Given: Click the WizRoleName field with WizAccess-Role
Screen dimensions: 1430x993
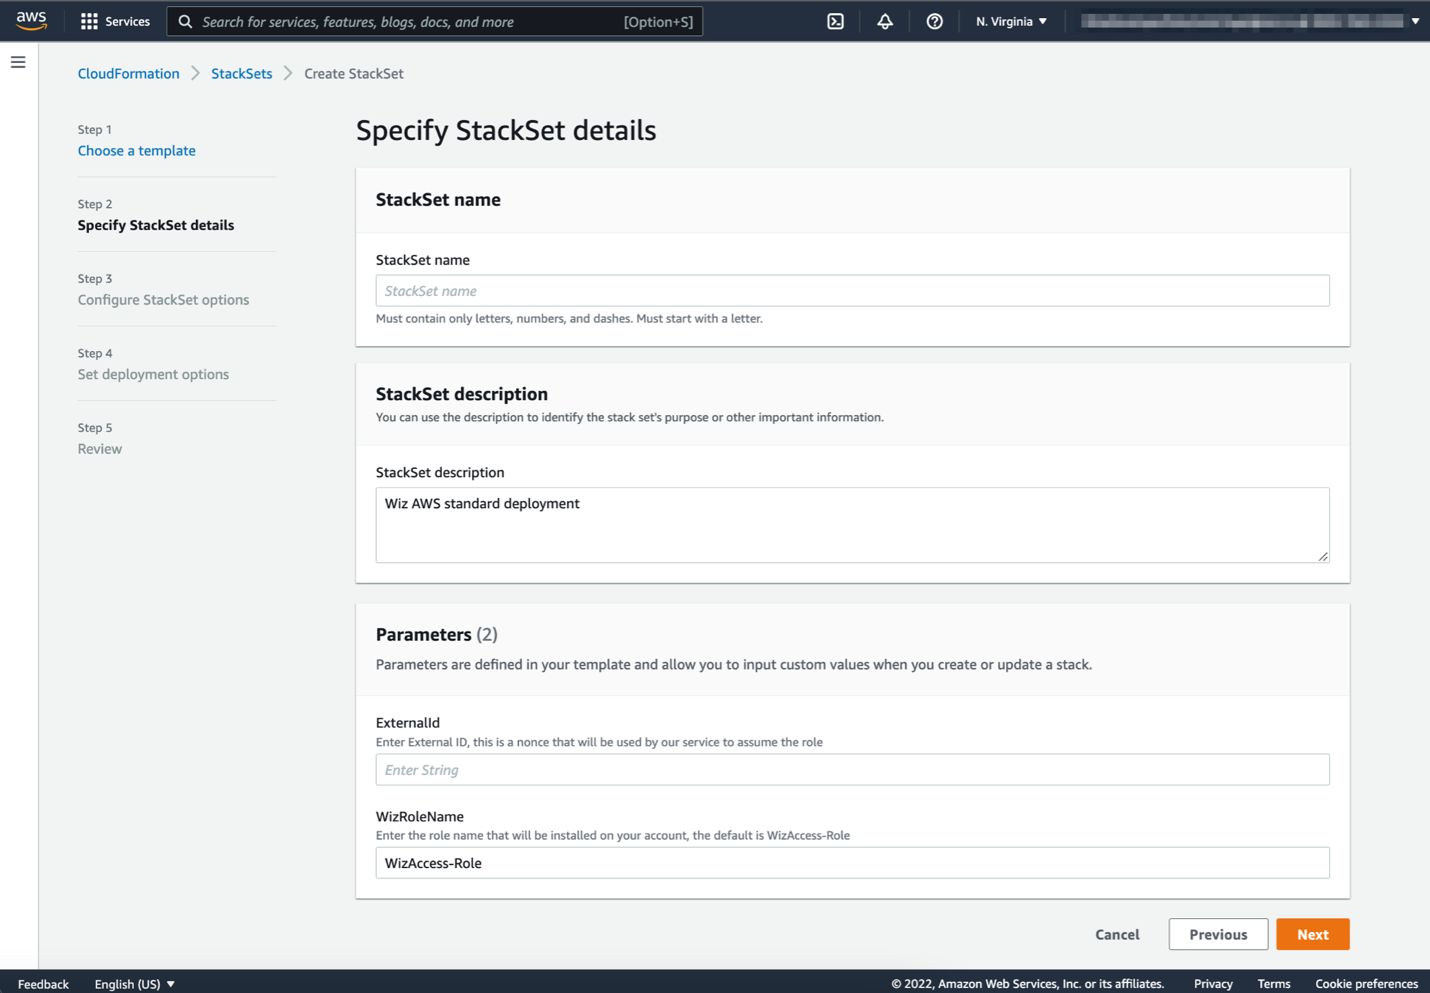Looking at the screenshot, I should tap(852, 863).
